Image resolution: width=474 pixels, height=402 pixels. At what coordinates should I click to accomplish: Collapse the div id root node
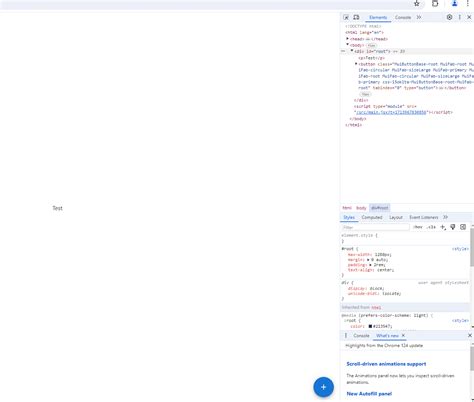pyautogui.click(x=352, y=51)
